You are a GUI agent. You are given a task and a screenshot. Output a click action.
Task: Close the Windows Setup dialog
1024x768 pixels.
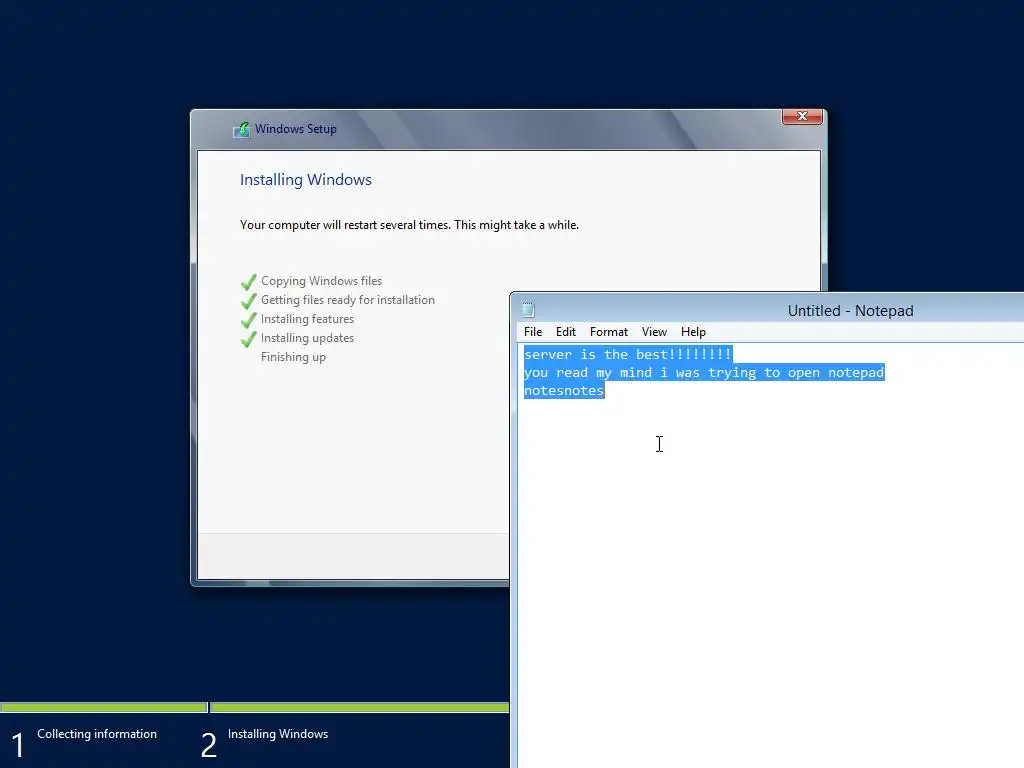click(x=802, y=116)
